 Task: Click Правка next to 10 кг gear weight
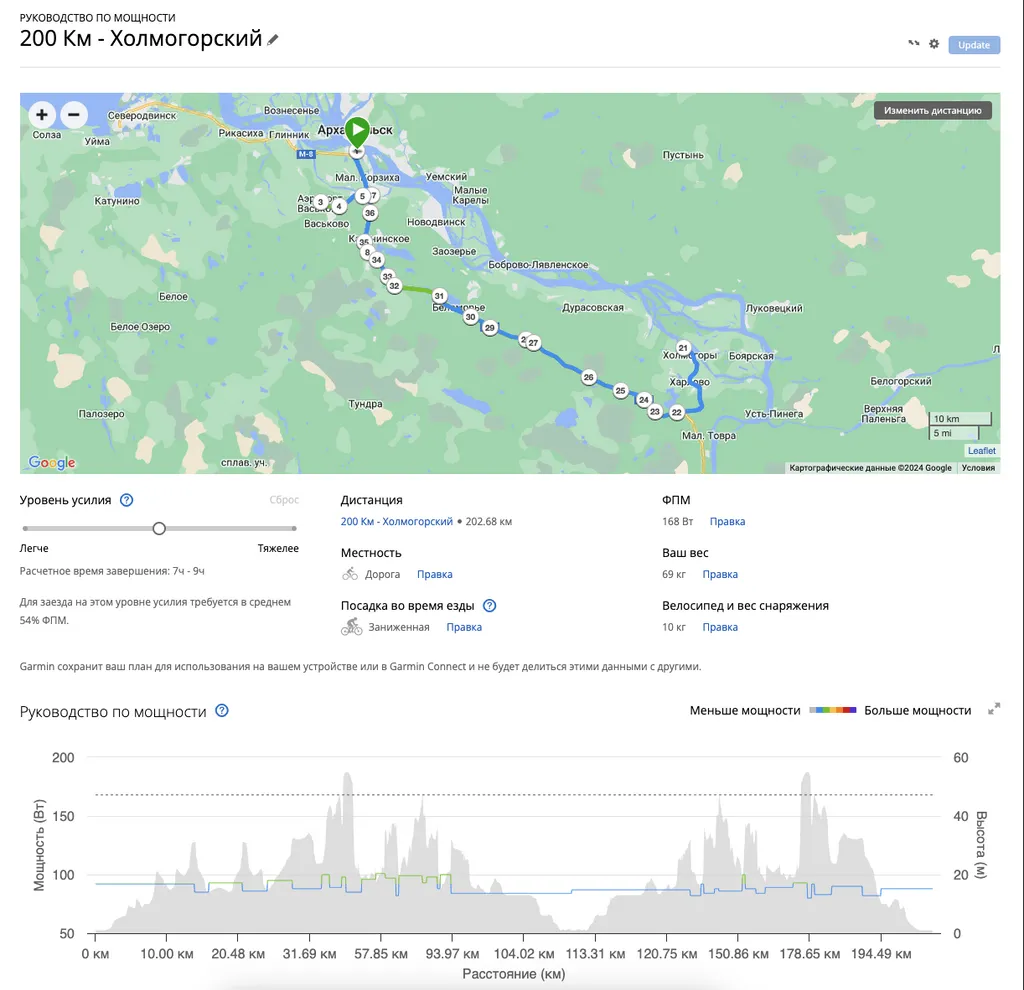(720, 627)
